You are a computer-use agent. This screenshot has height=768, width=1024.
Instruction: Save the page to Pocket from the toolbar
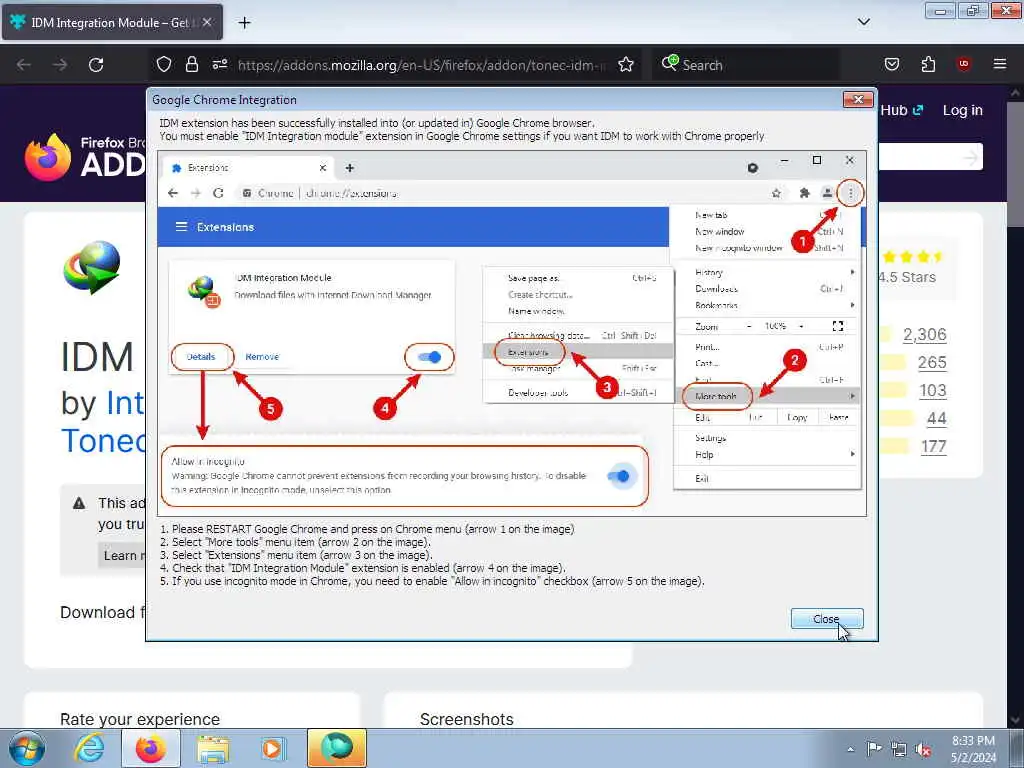(x=891, y=64)
